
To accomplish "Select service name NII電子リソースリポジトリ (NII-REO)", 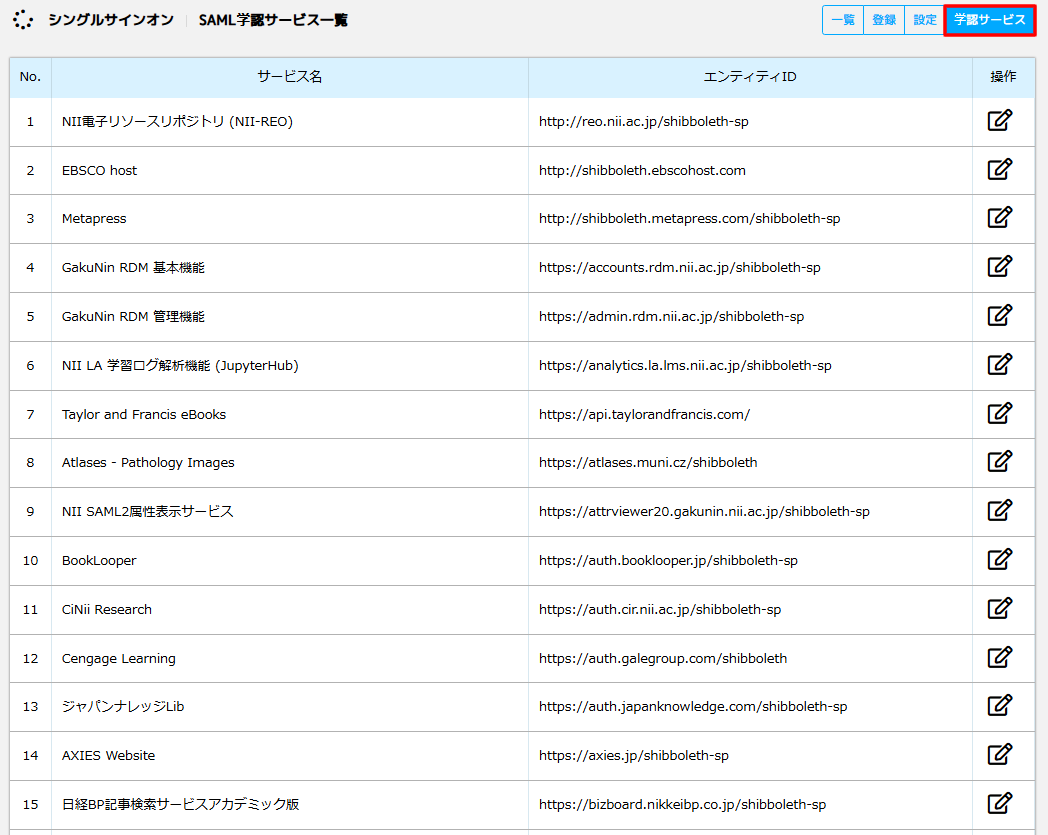I will [x=177, y=122].
